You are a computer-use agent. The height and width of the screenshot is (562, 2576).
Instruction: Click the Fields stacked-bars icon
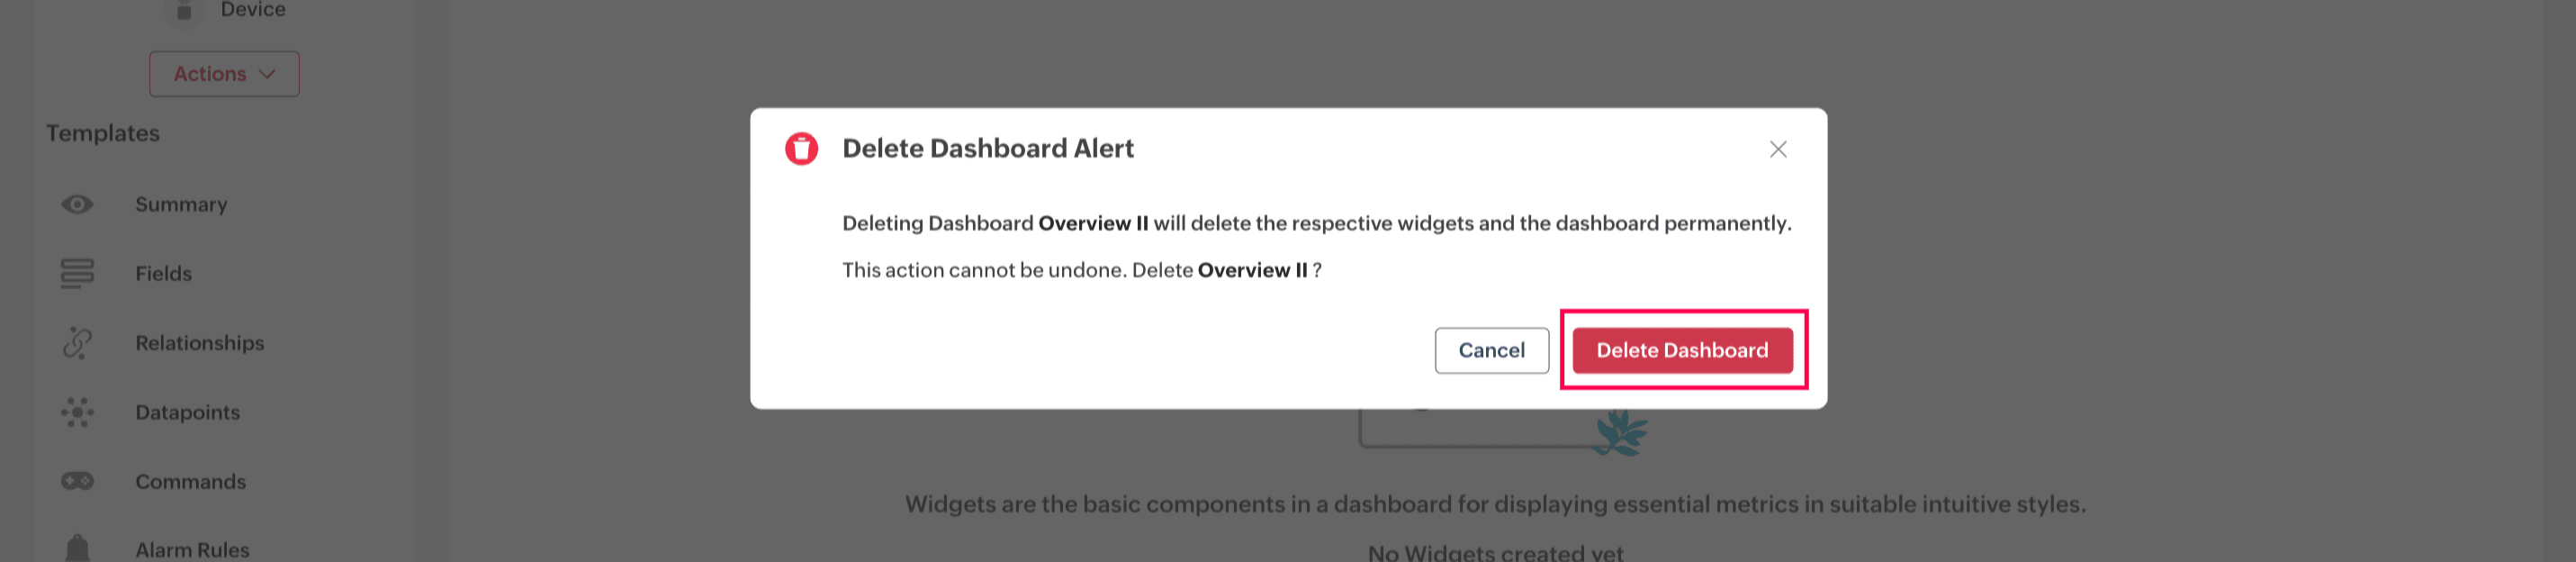pos(77,273)
